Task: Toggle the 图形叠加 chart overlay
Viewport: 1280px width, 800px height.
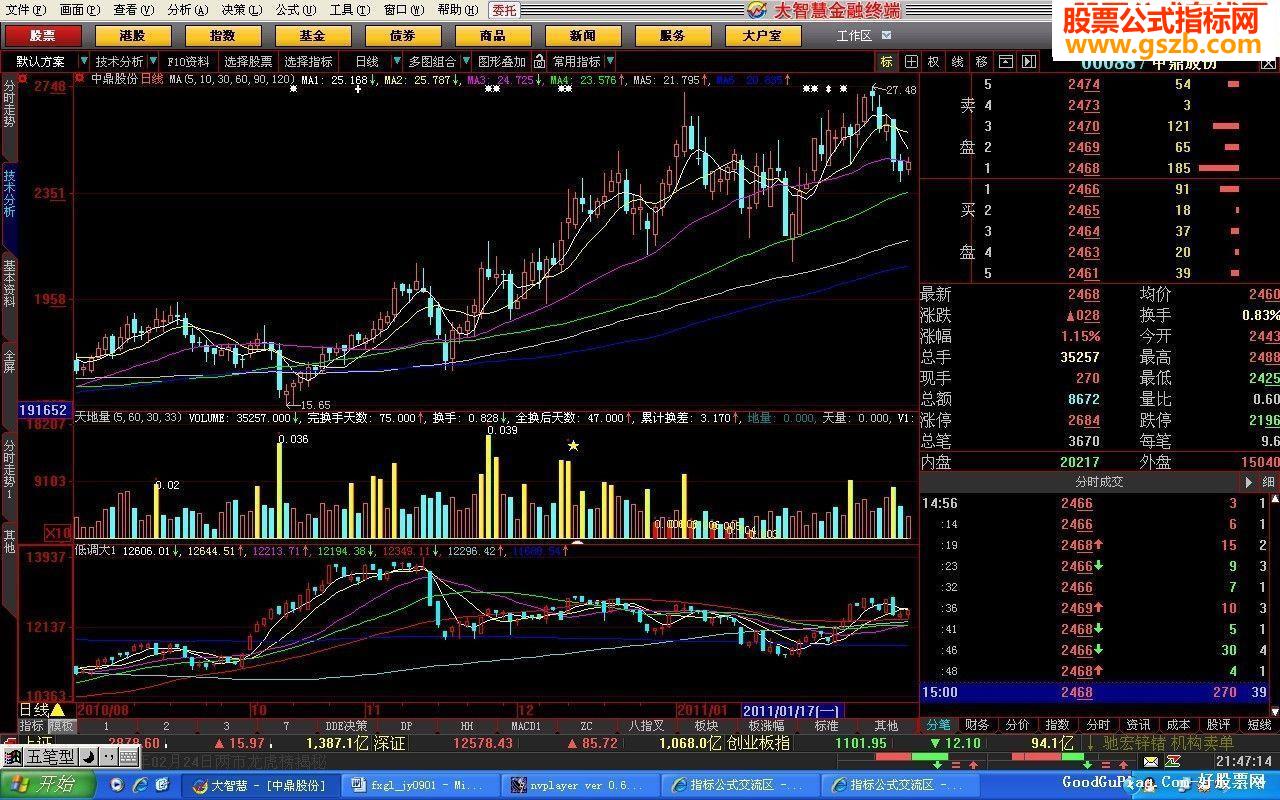Action: click(x=501, y=61)
